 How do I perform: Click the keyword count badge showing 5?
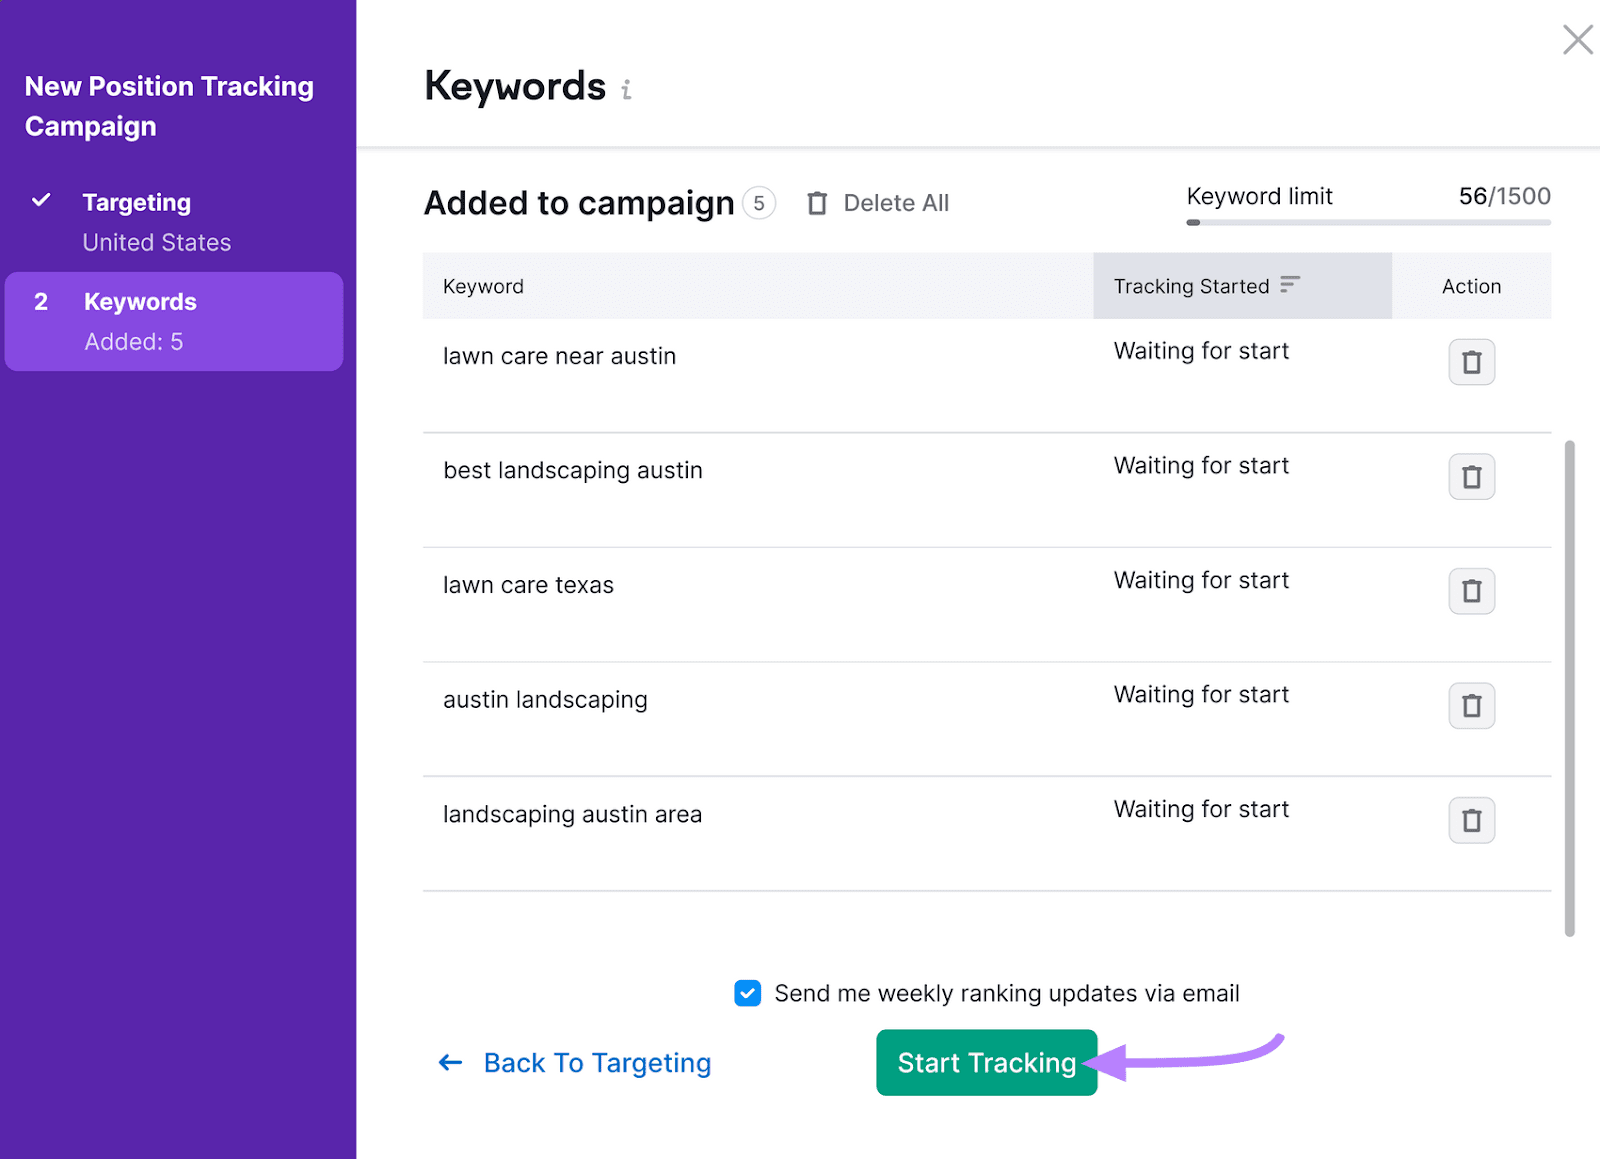click(760, 202)
